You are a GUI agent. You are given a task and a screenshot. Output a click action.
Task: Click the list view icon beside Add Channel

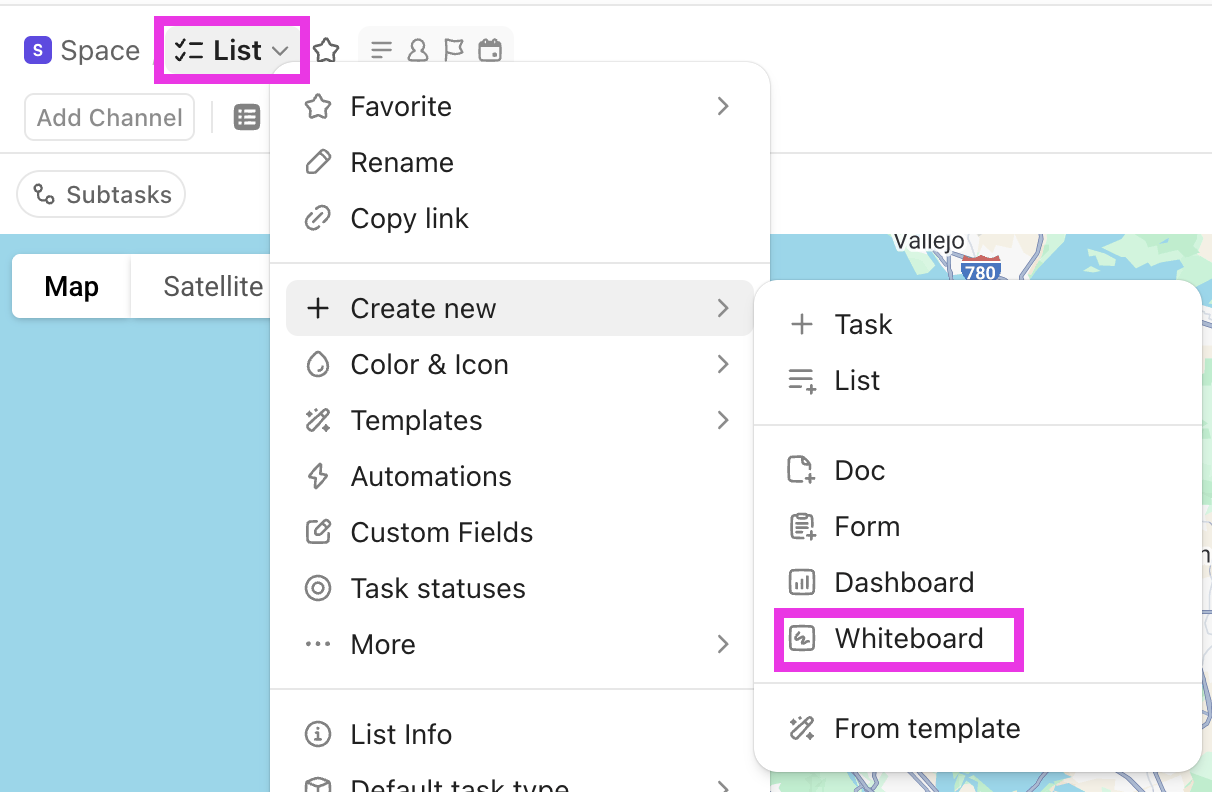click(x=246, y=117)
